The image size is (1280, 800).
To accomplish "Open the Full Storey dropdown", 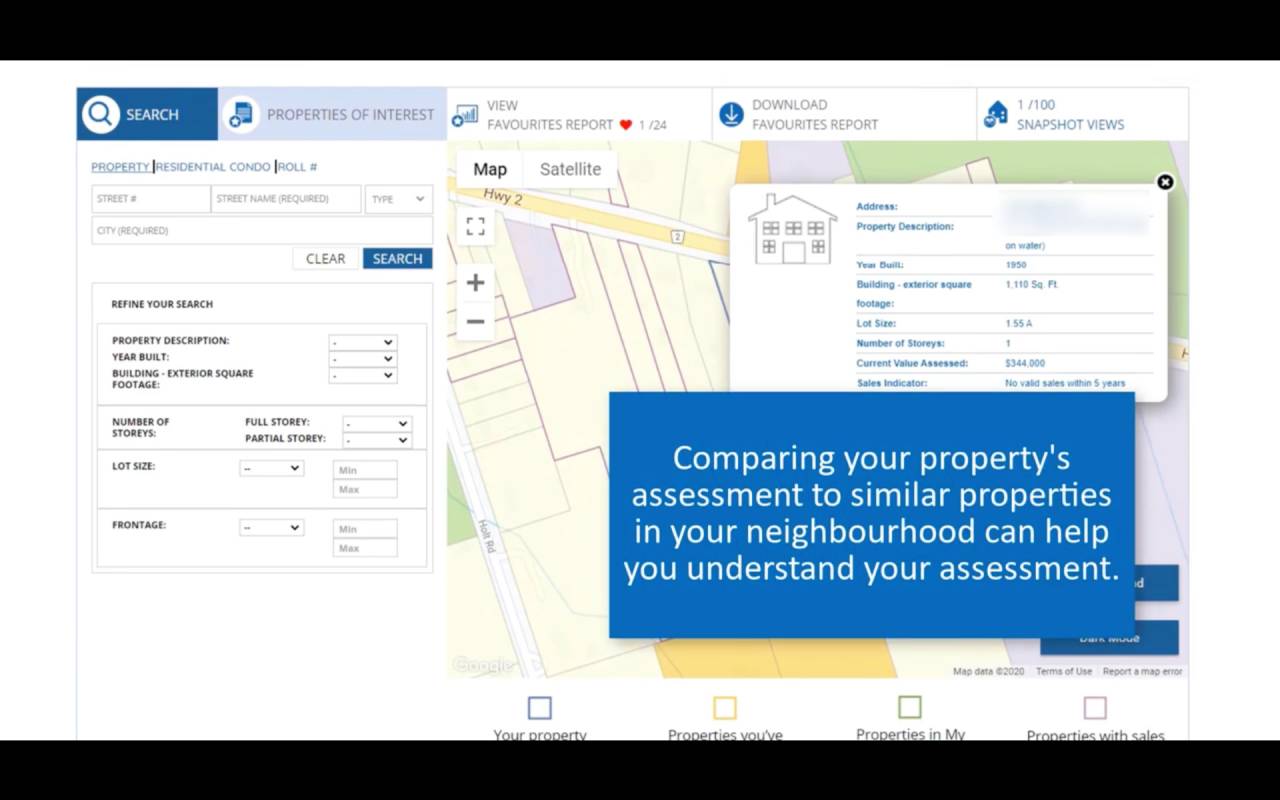I will pos(376,424).
